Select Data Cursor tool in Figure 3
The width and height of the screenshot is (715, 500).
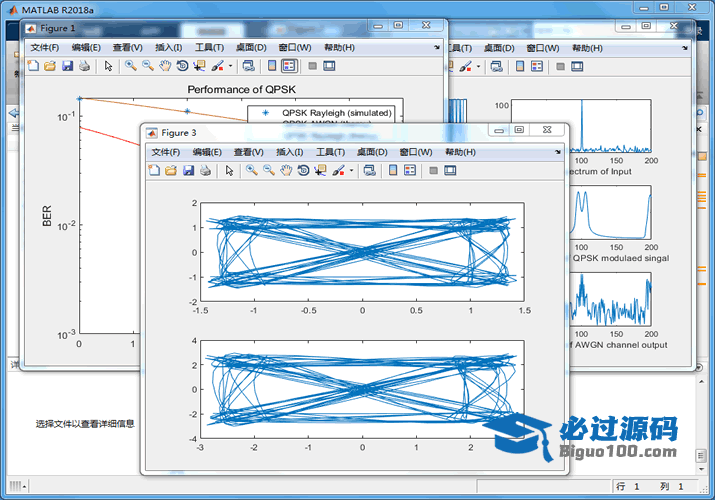321,170
